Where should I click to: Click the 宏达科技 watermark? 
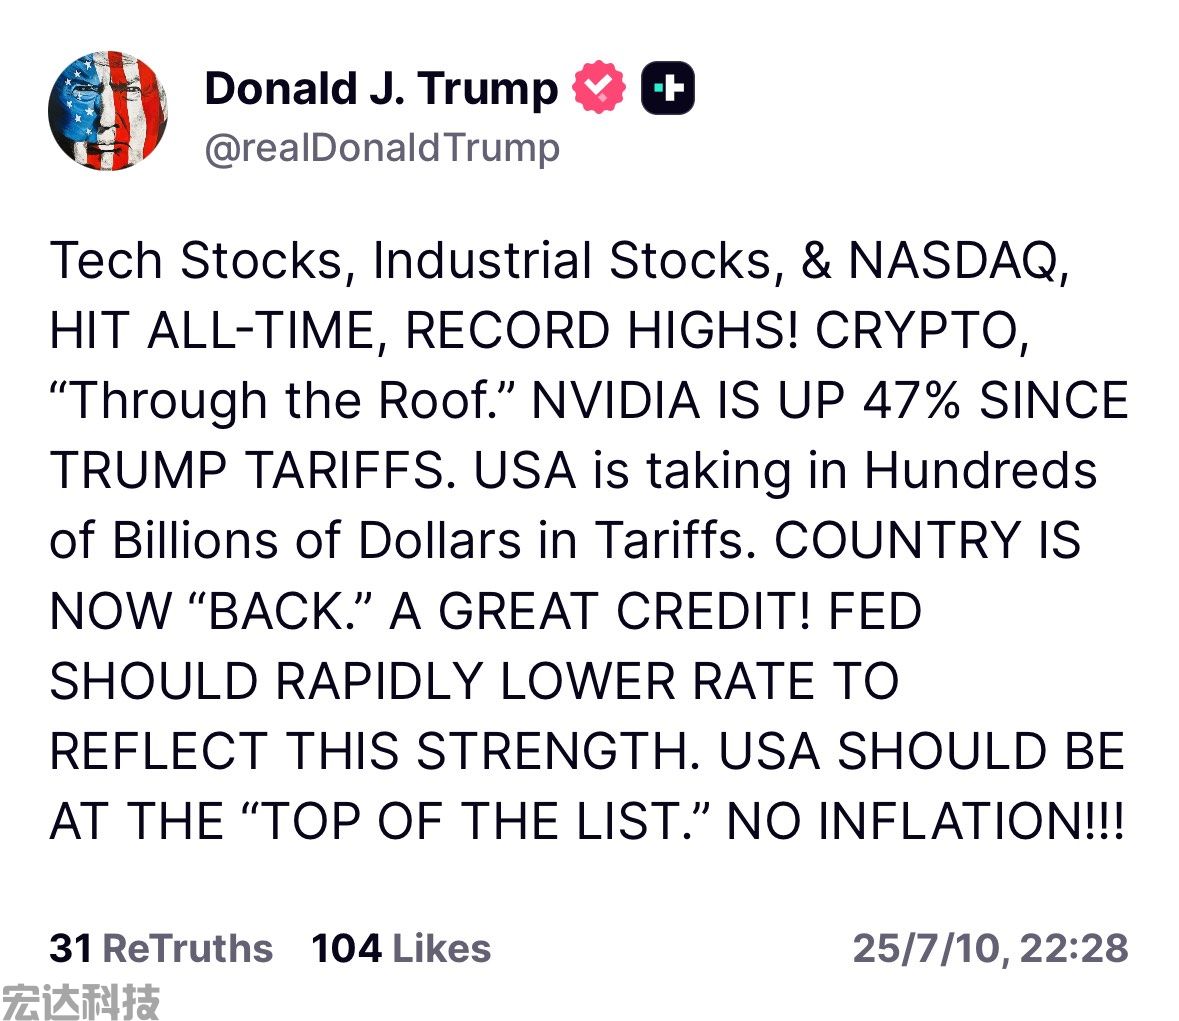coord(80,1001)
